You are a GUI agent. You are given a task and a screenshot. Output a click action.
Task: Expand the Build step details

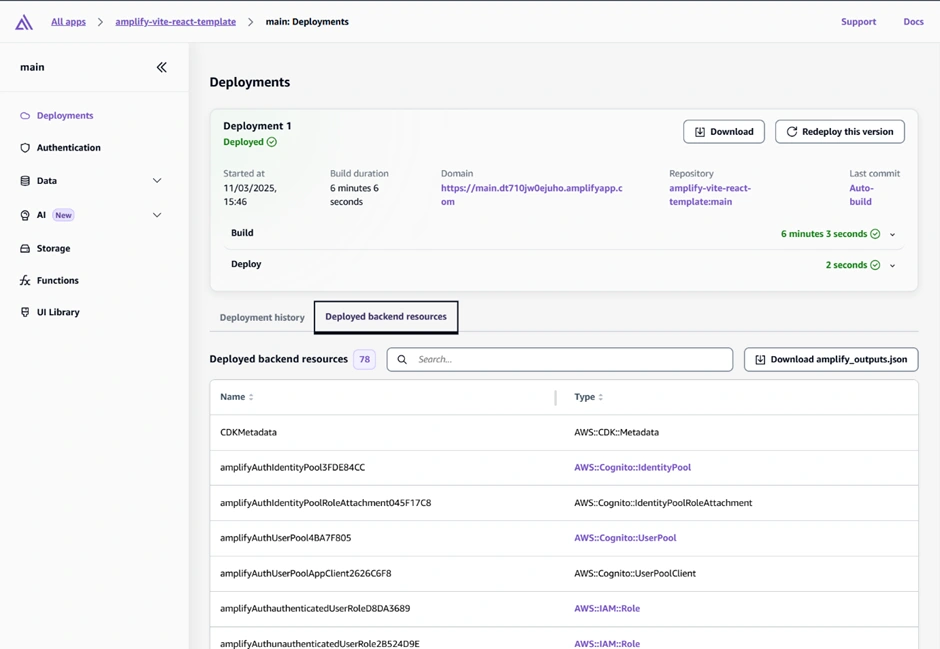[892, 234]
